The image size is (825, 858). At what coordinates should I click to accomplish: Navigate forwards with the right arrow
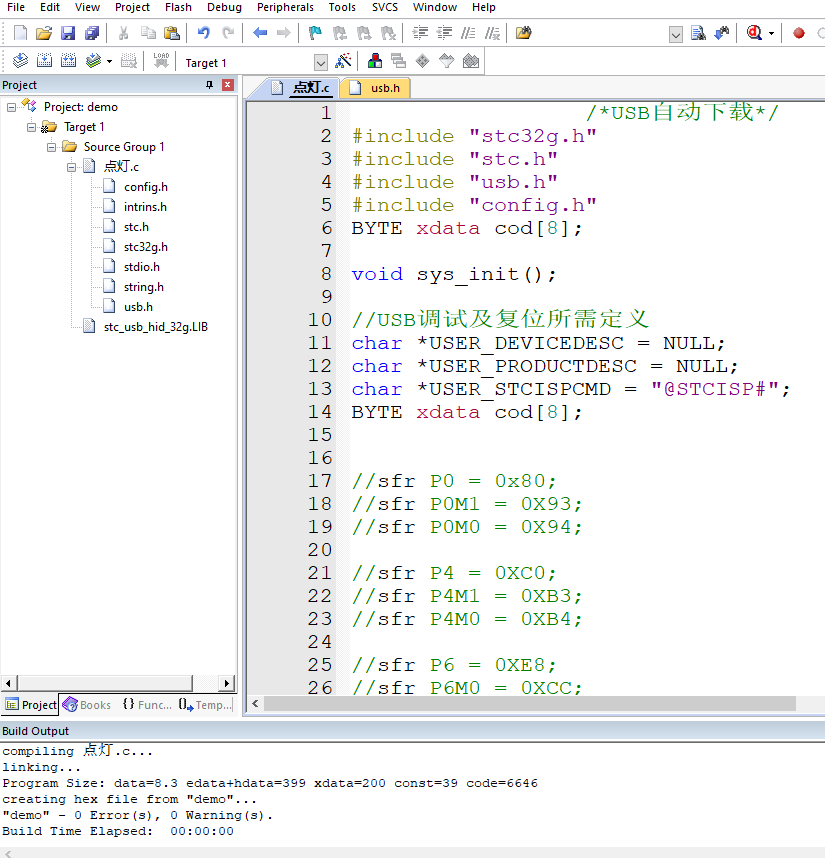[283, 33]
